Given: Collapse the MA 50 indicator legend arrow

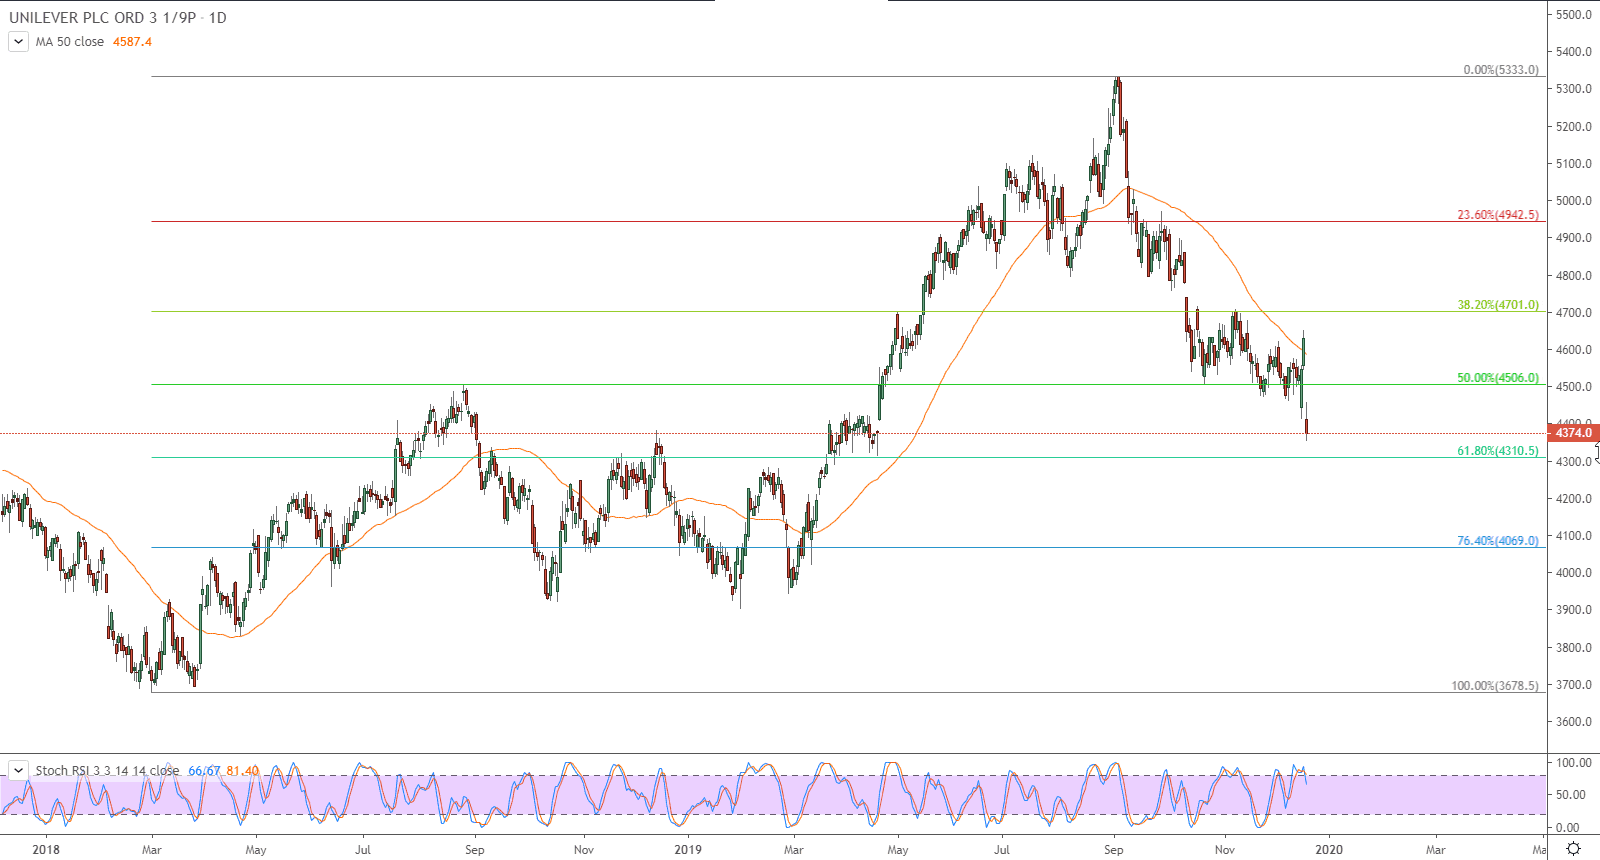Looking at the screenshot, I should point(18,42).
